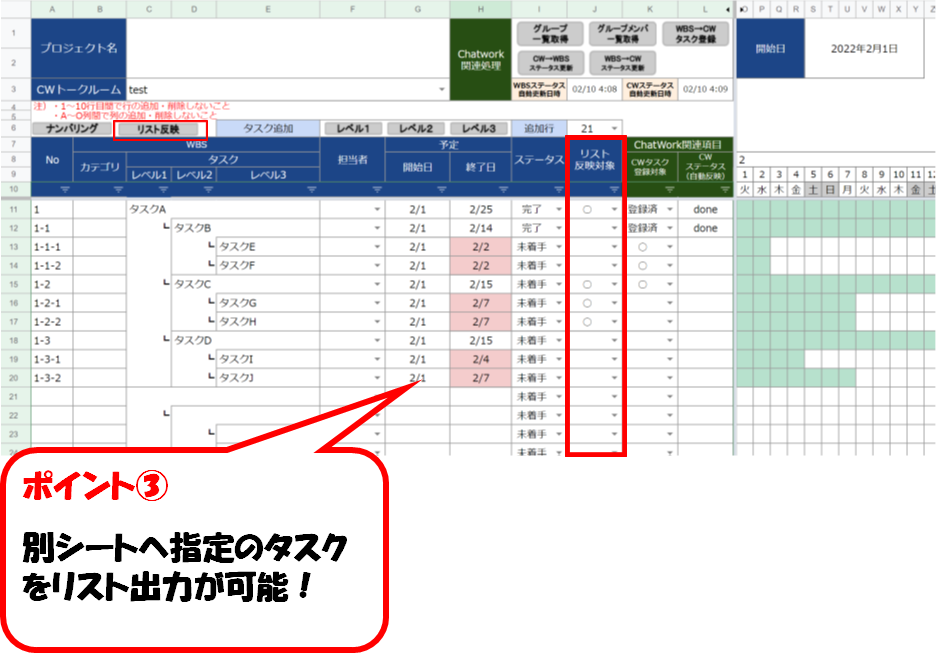Open ステータス dropdown for タスクA row
The height and width of the screenshot is (653, 939).
[559, 210]
